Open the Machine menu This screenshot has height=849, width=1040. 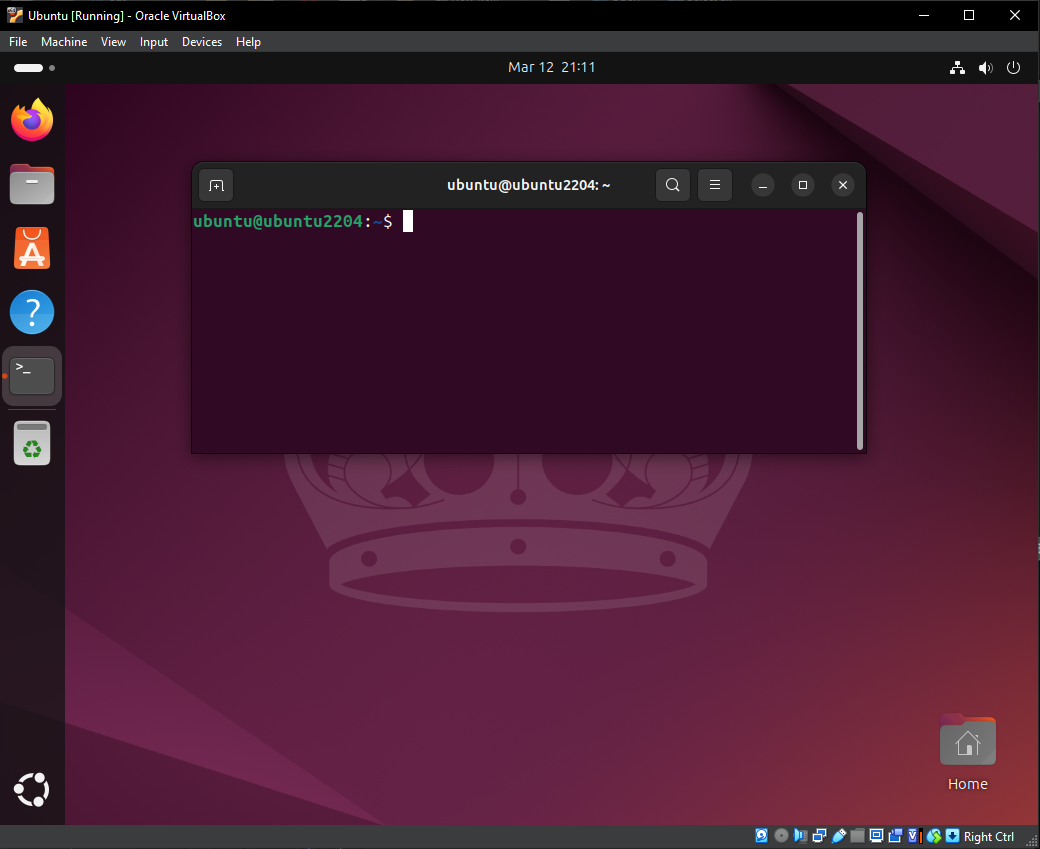click(64, 41)
